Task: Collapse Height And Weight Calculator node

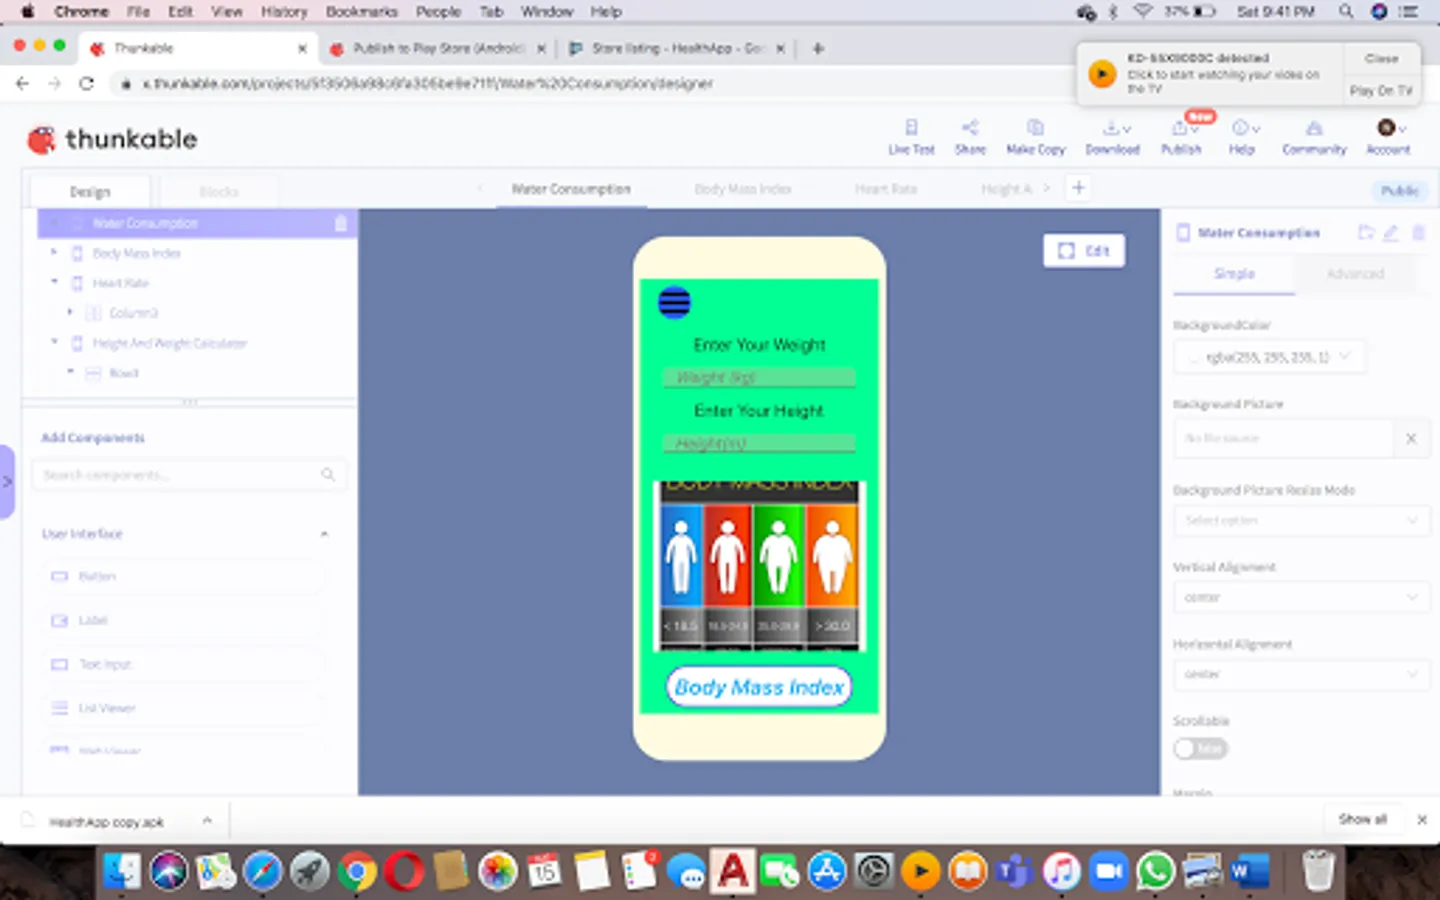Action: click(54, 343)
